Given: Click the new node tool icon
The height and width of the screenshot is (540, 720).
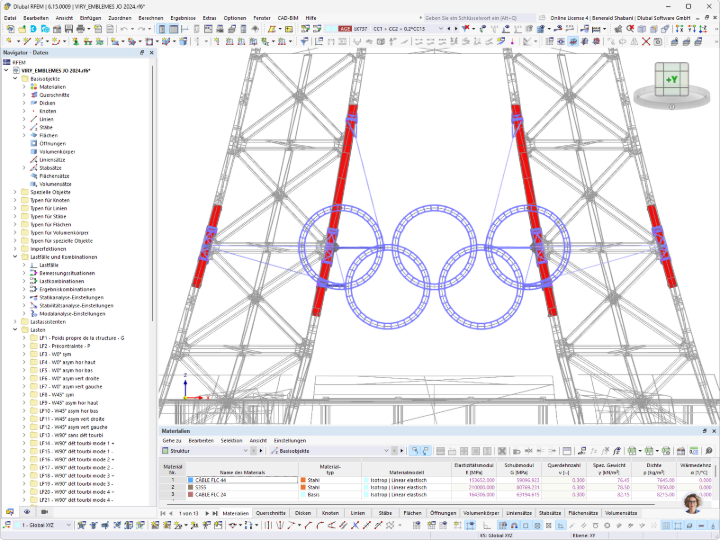Looking at the screenshot, I should pos(8,41).
